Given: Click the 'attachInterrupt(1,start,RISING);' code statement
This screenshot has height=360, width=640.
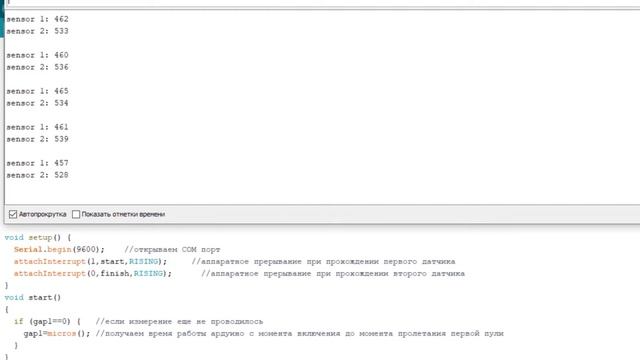Looking at the screenshot, I should pyautogui.click(x=90, y=261).
